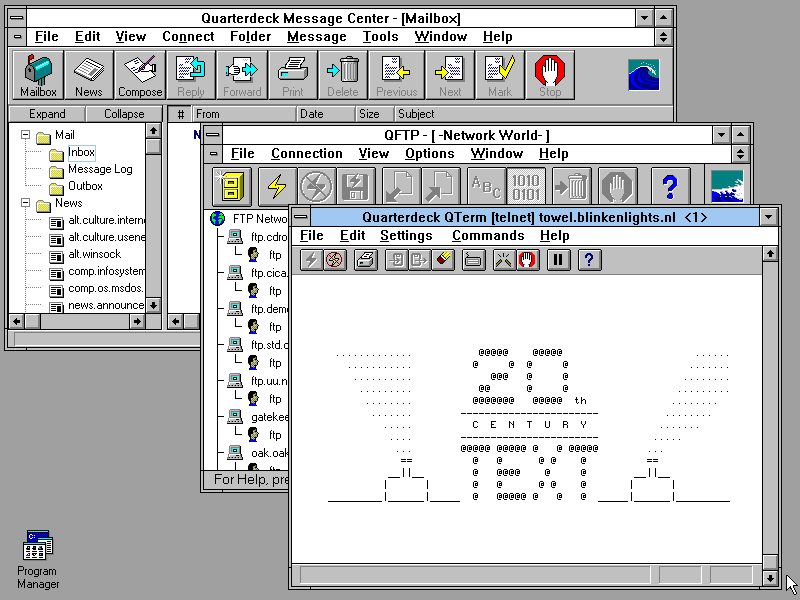Image resolution: width=800 pixels, height=600 pixels.
Task: Open Mailbox in Message Center toolbar
Action: click(38, 75)
